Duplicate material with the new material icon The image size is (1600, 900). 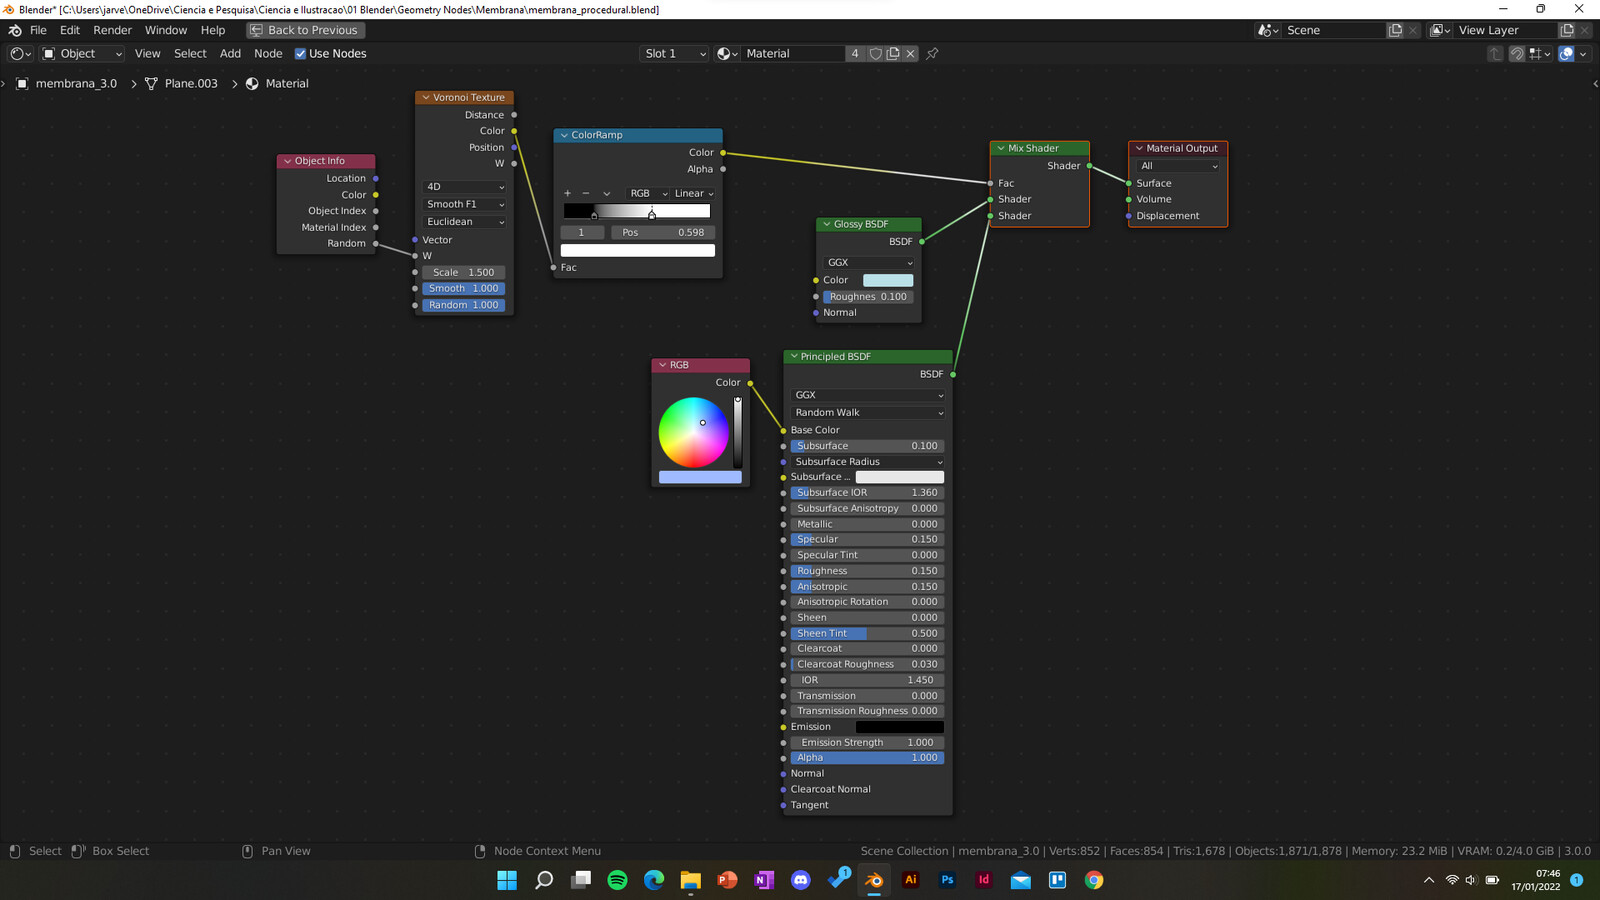tap(893, 54)
